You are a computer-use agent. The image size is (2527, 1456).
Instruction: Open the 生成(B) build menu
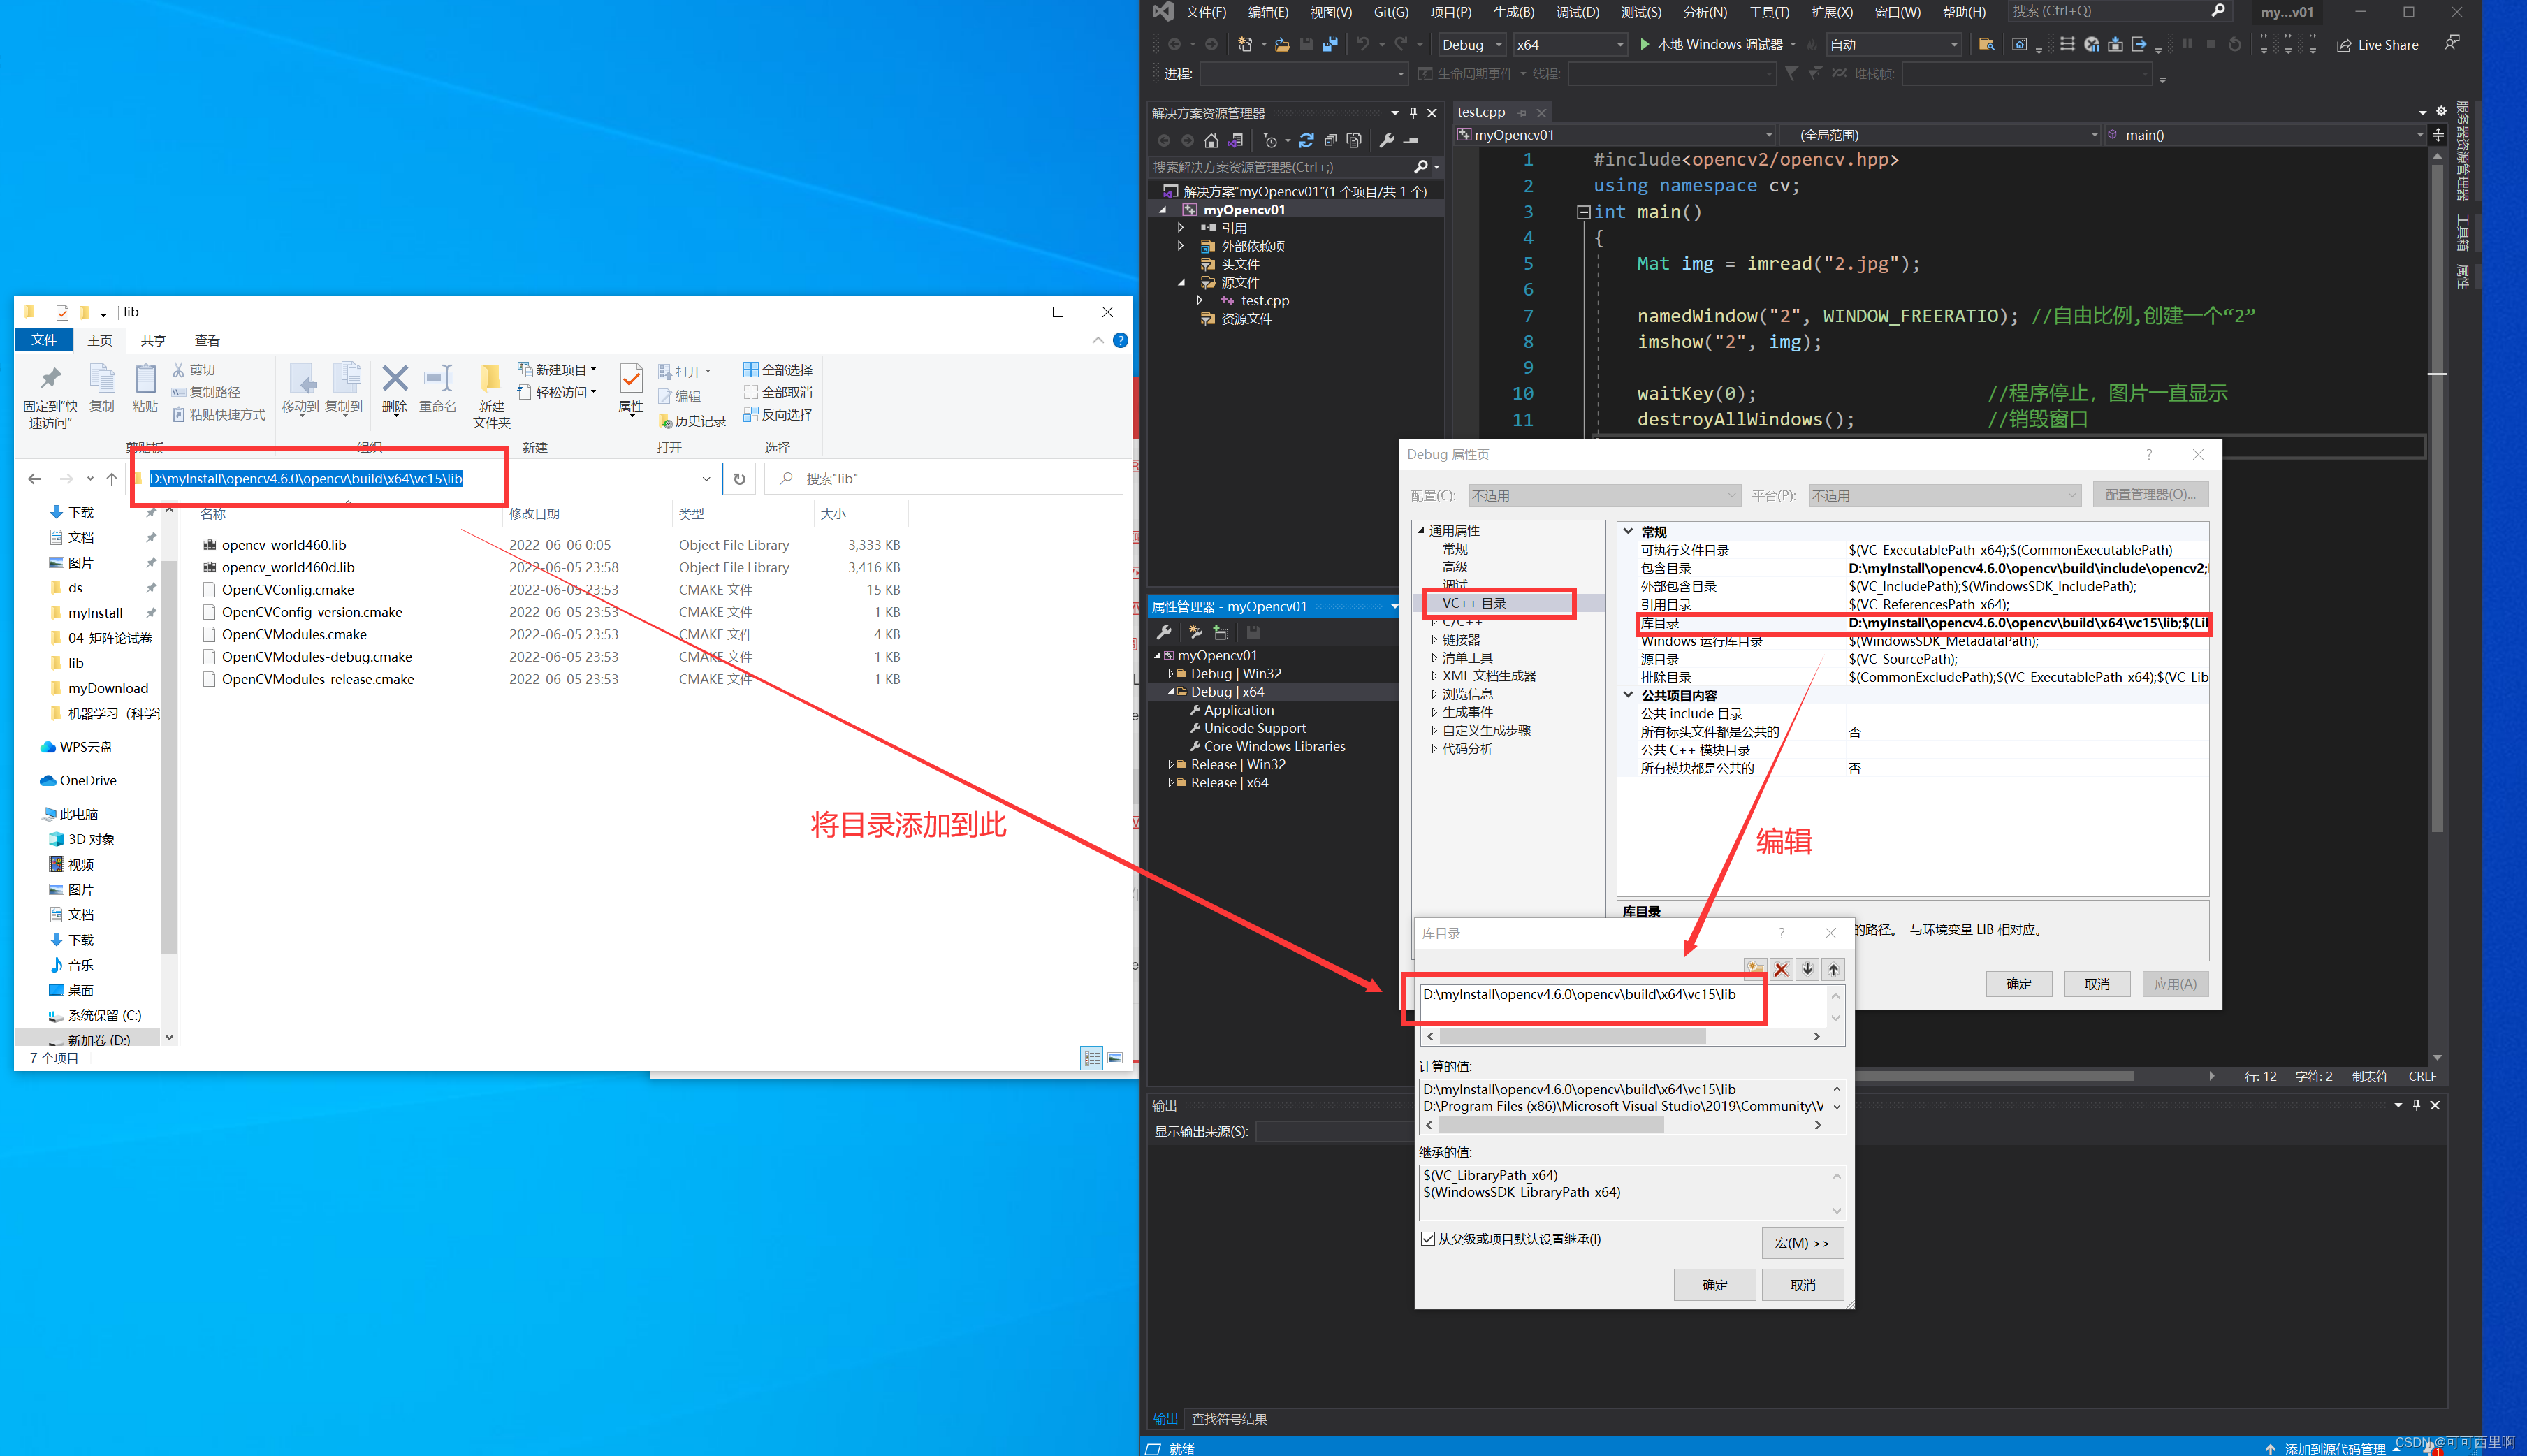pyautogui.click(x=1513, y=12)
